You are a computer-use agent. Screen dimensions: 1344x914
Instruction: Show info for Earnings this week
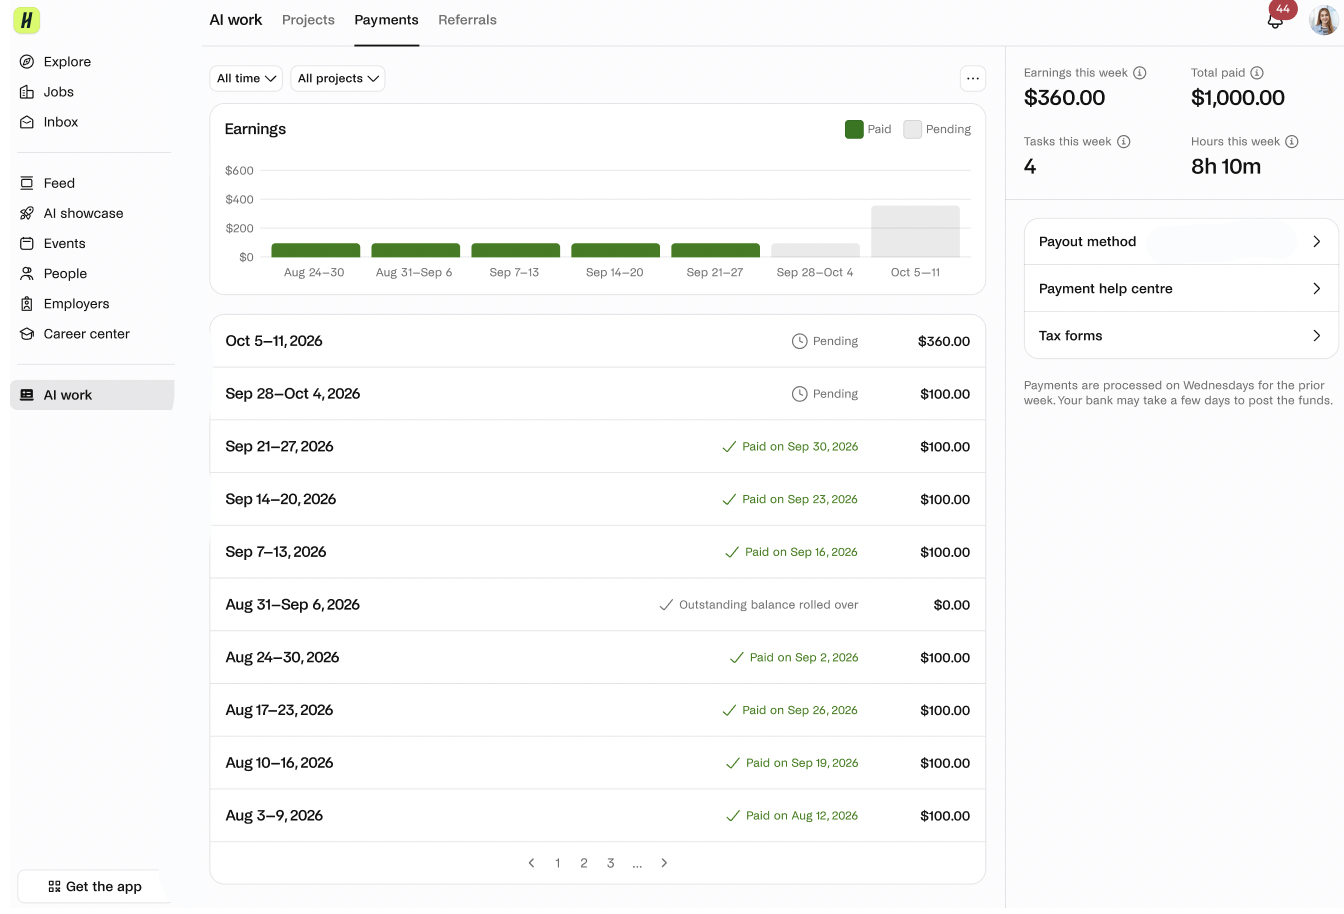pyautogui.click(x=1140, y=73)
